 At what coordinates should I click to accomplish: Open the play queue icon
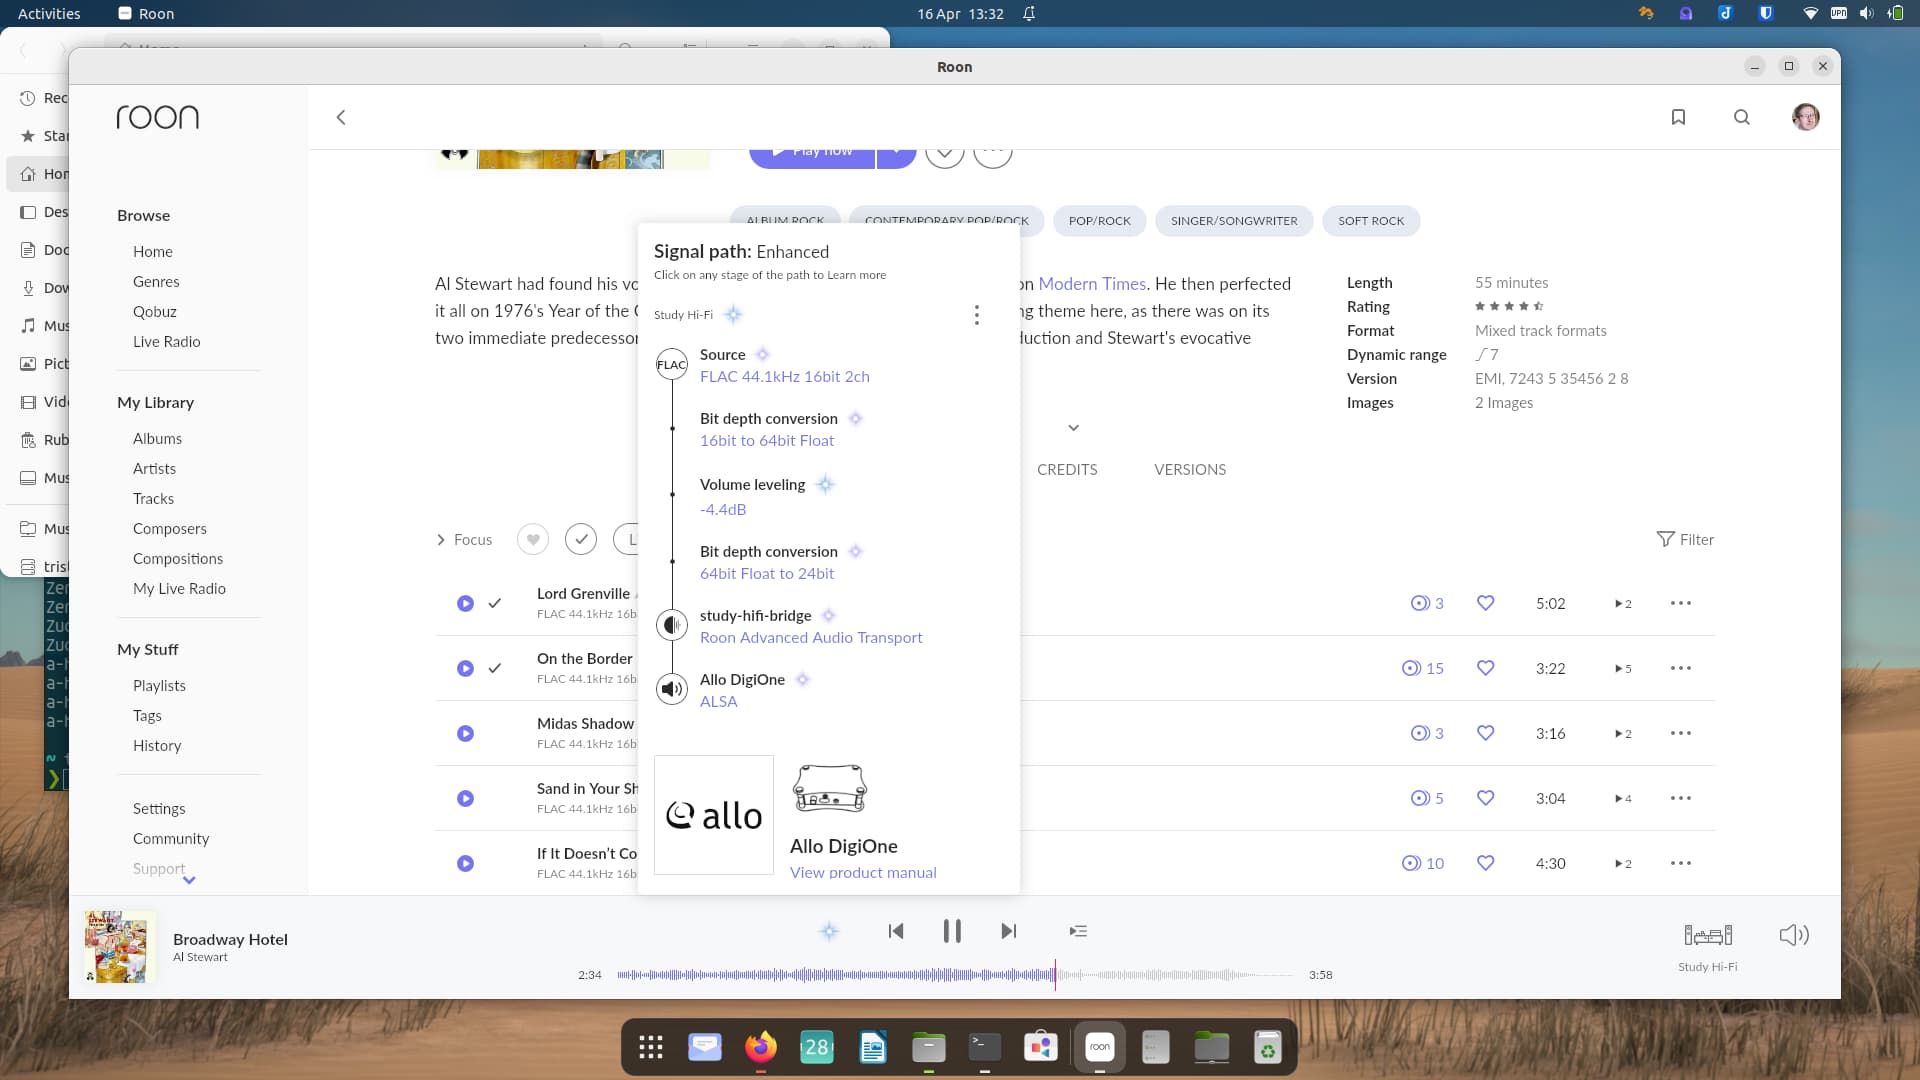[1078, 931]
